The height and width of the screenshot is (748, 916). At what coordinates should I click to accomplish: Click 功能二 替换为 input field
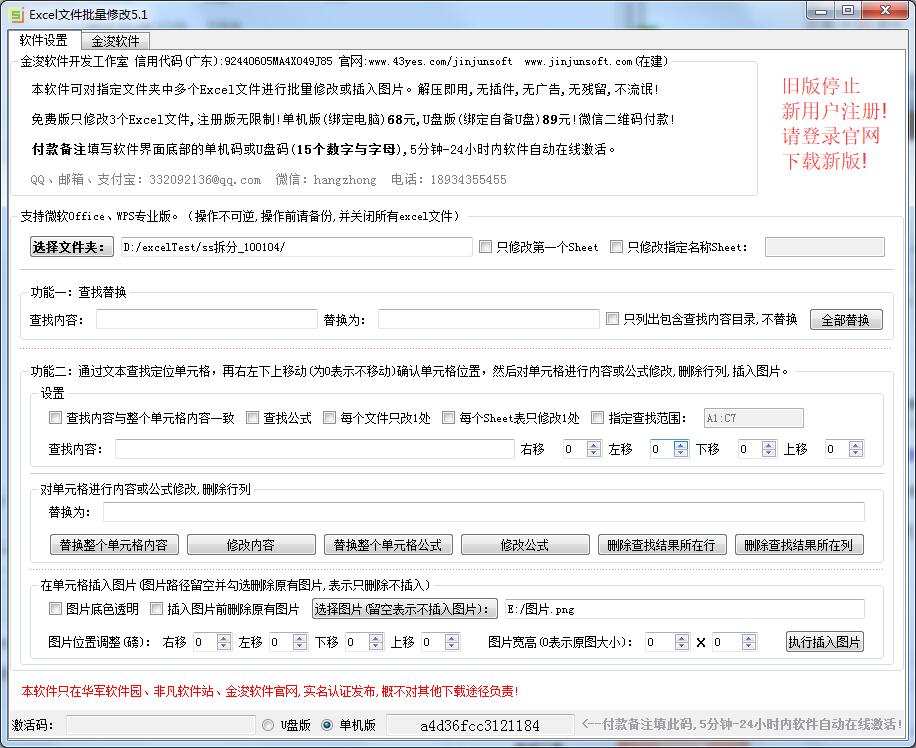(484, 512)
